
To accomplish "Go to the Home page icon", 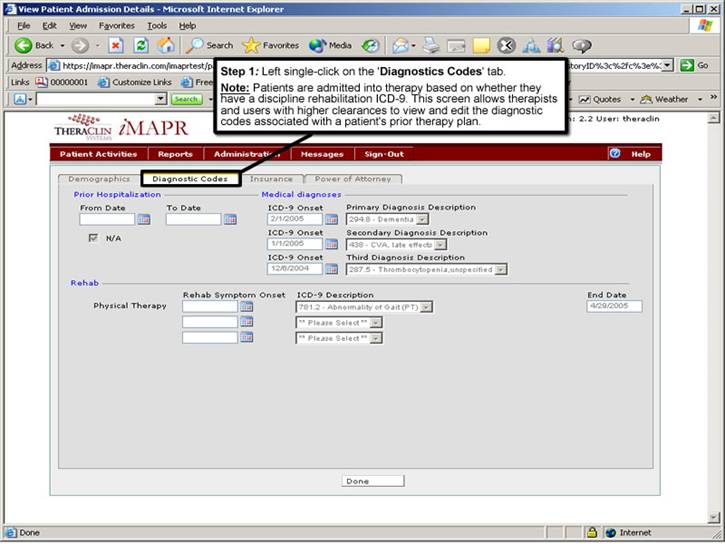I will [x=166, y=45].
